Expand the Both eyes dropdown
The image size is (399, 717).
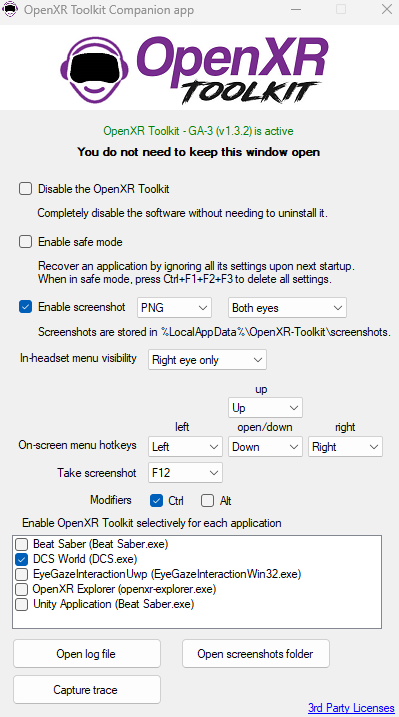pos(287,308)
